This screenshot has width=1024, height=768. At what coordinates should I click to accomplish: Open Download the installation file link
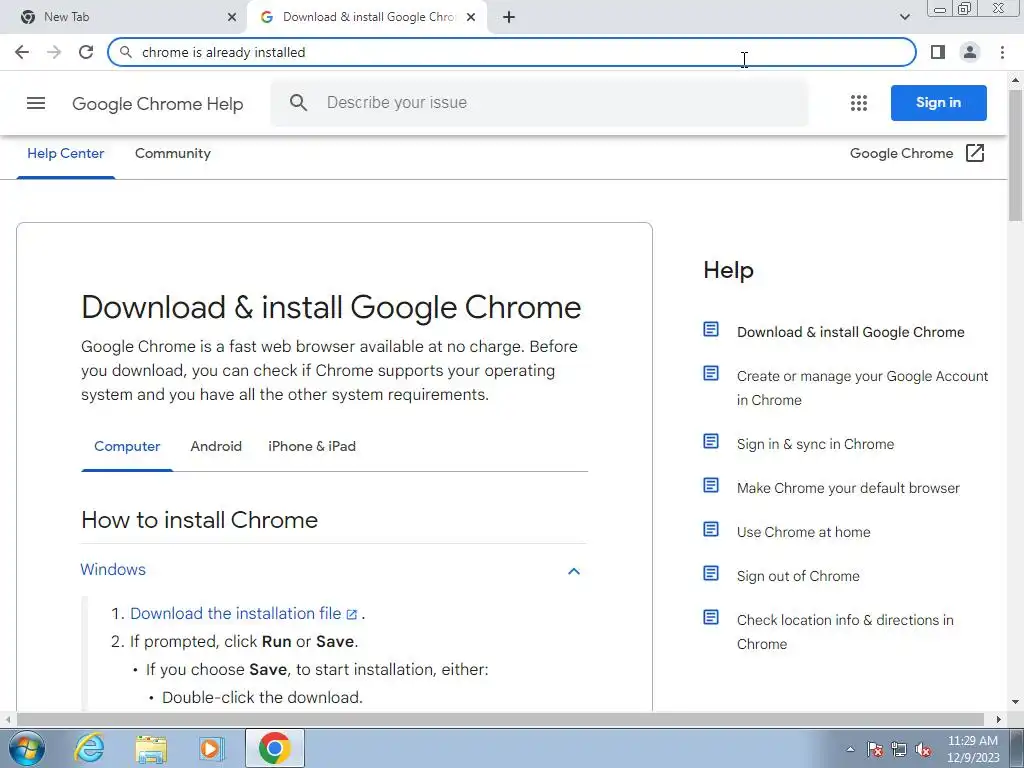[x=244, y=614]
